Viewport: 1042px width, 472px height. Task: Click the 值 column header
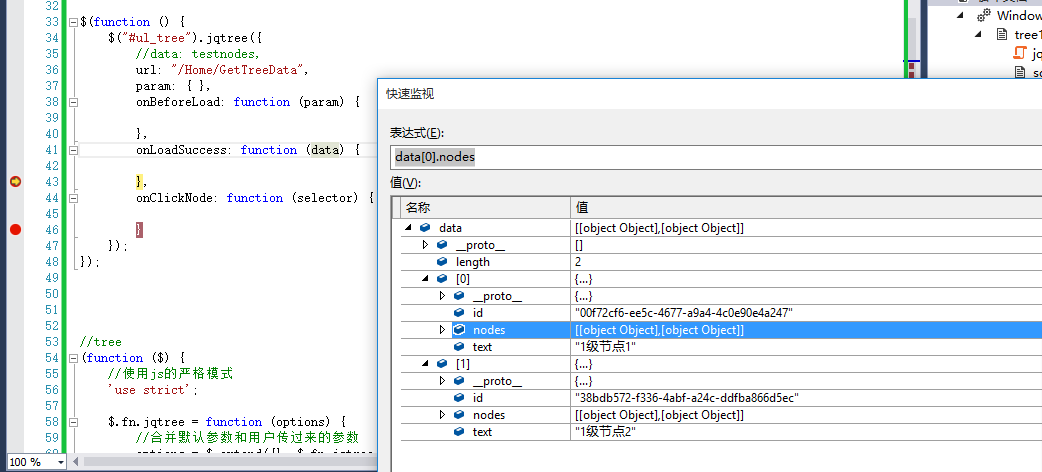(806, 207)
